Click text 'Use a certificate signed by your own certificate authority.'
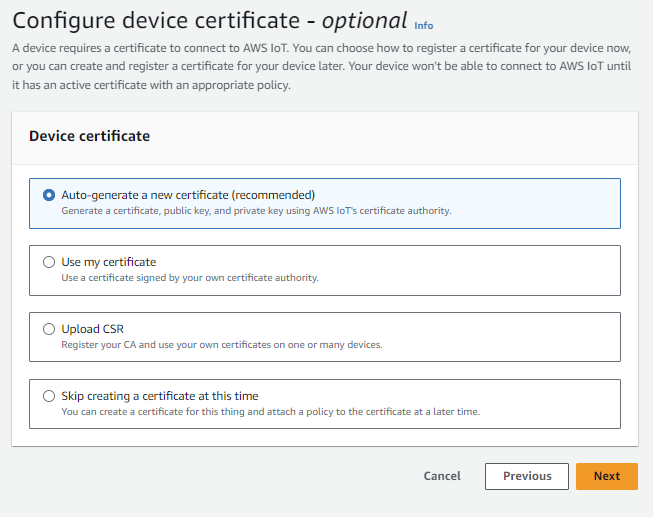Image resolution: width=653 pixels, height=517 pixels. click(190, 278)
